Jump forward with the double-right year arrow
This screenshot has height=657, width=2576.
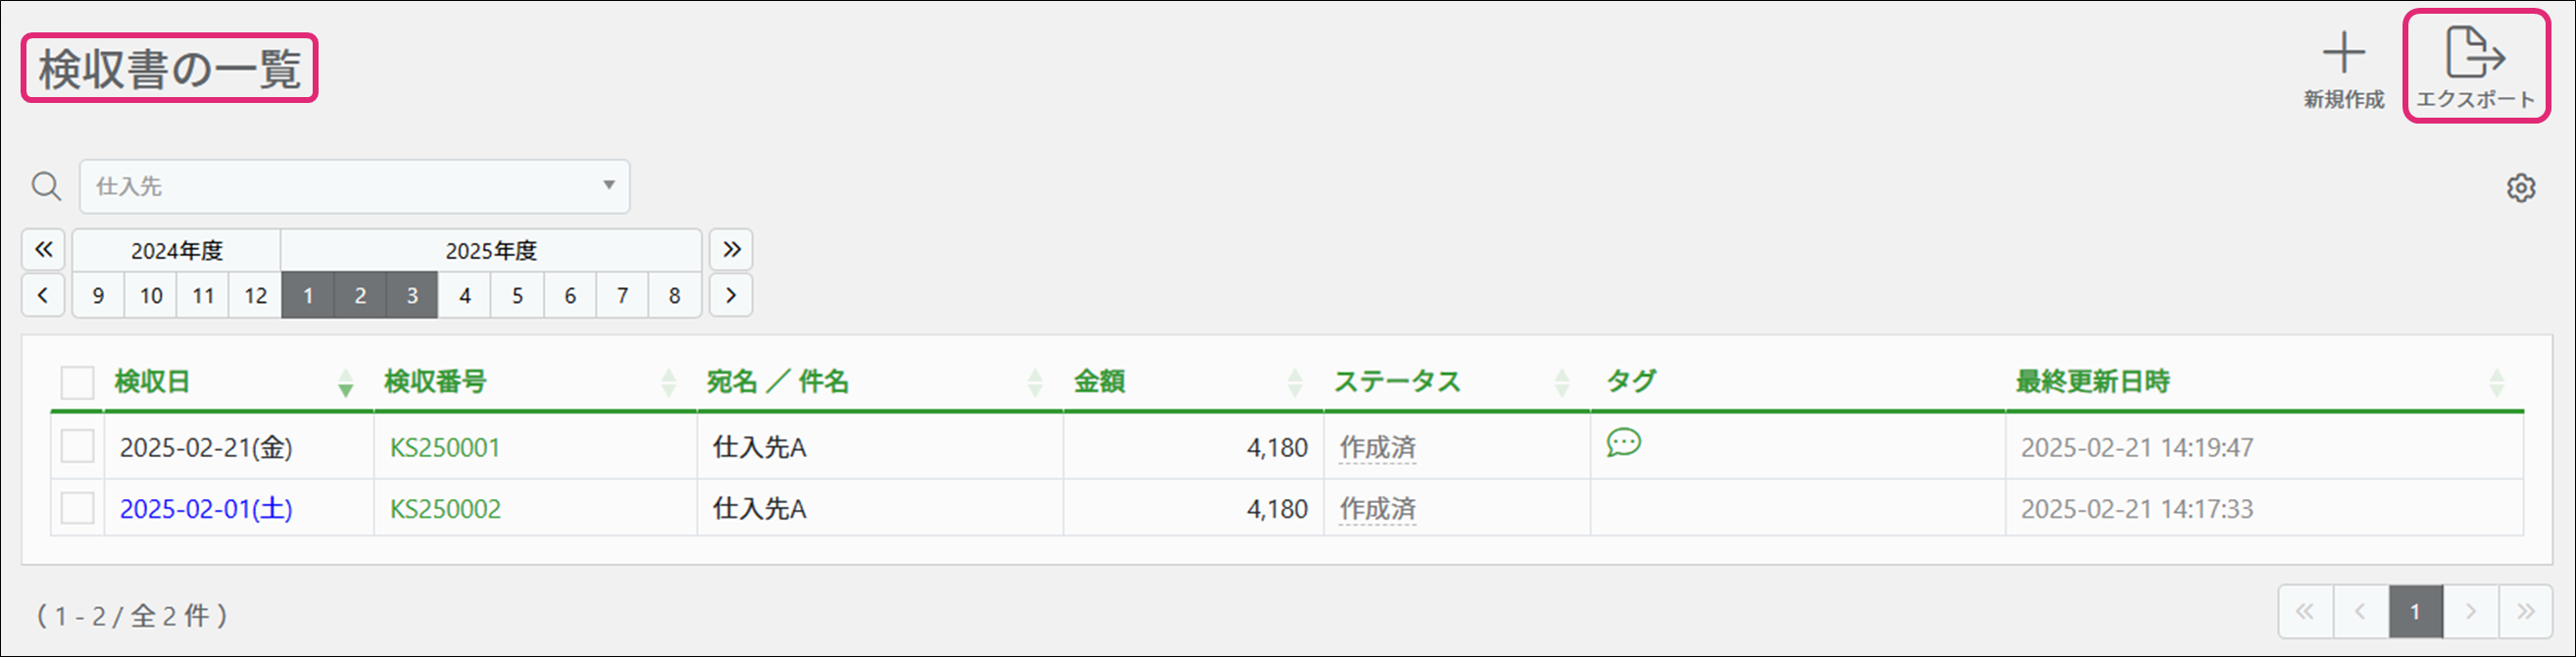pyautogui.click(x=731, y=249)
